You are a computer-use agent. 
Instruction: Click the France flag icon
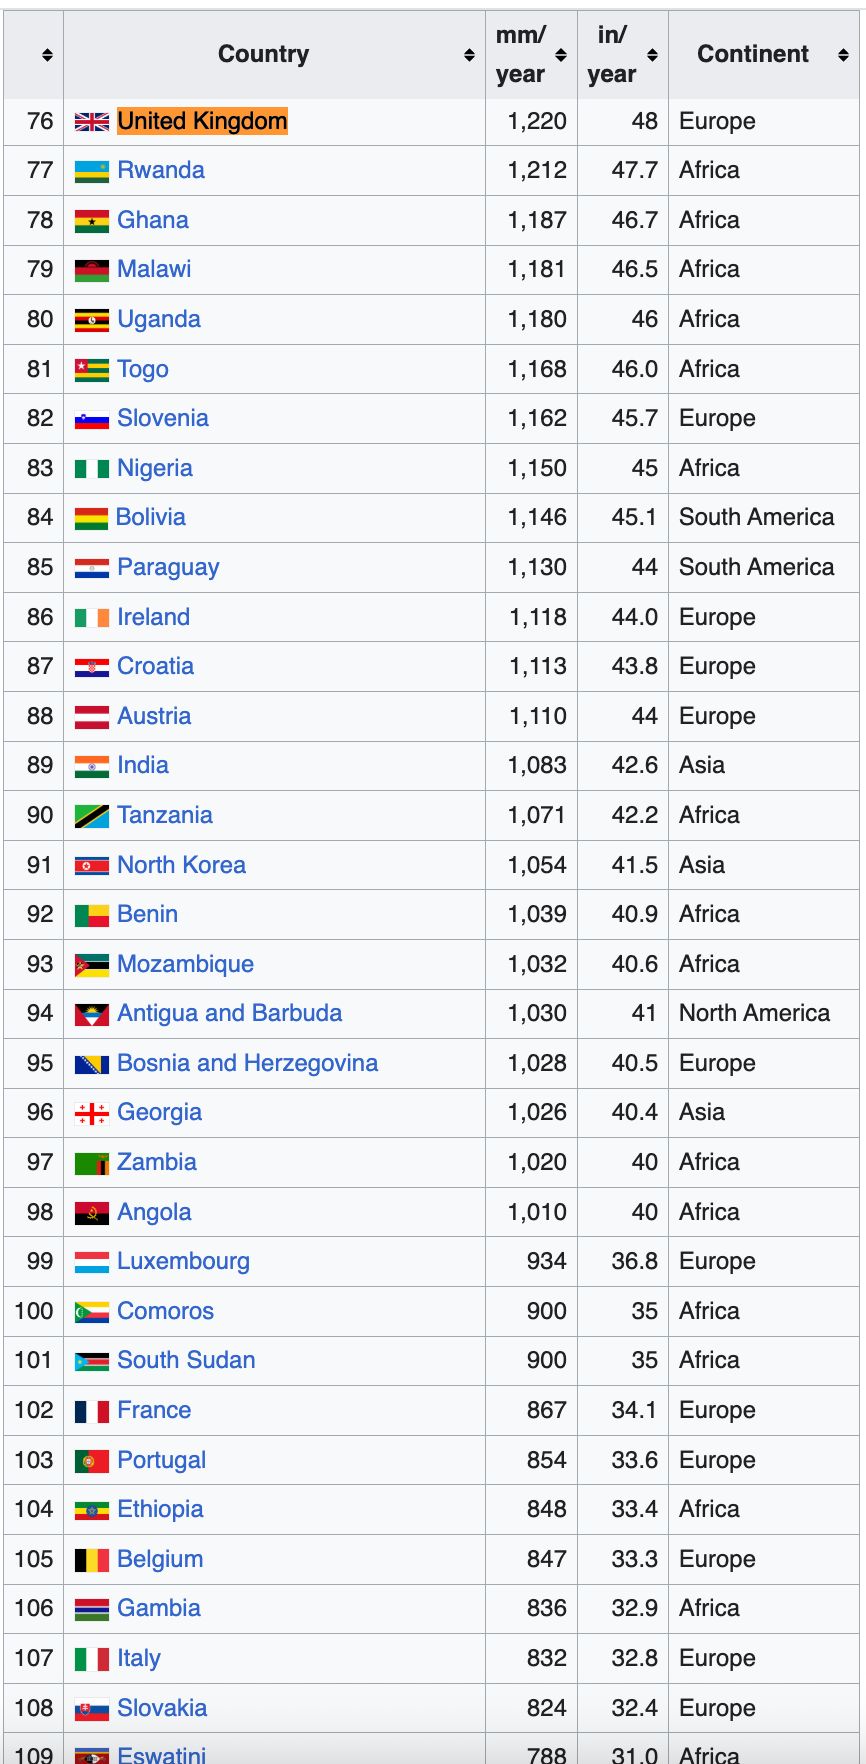tap(91, 1409)
